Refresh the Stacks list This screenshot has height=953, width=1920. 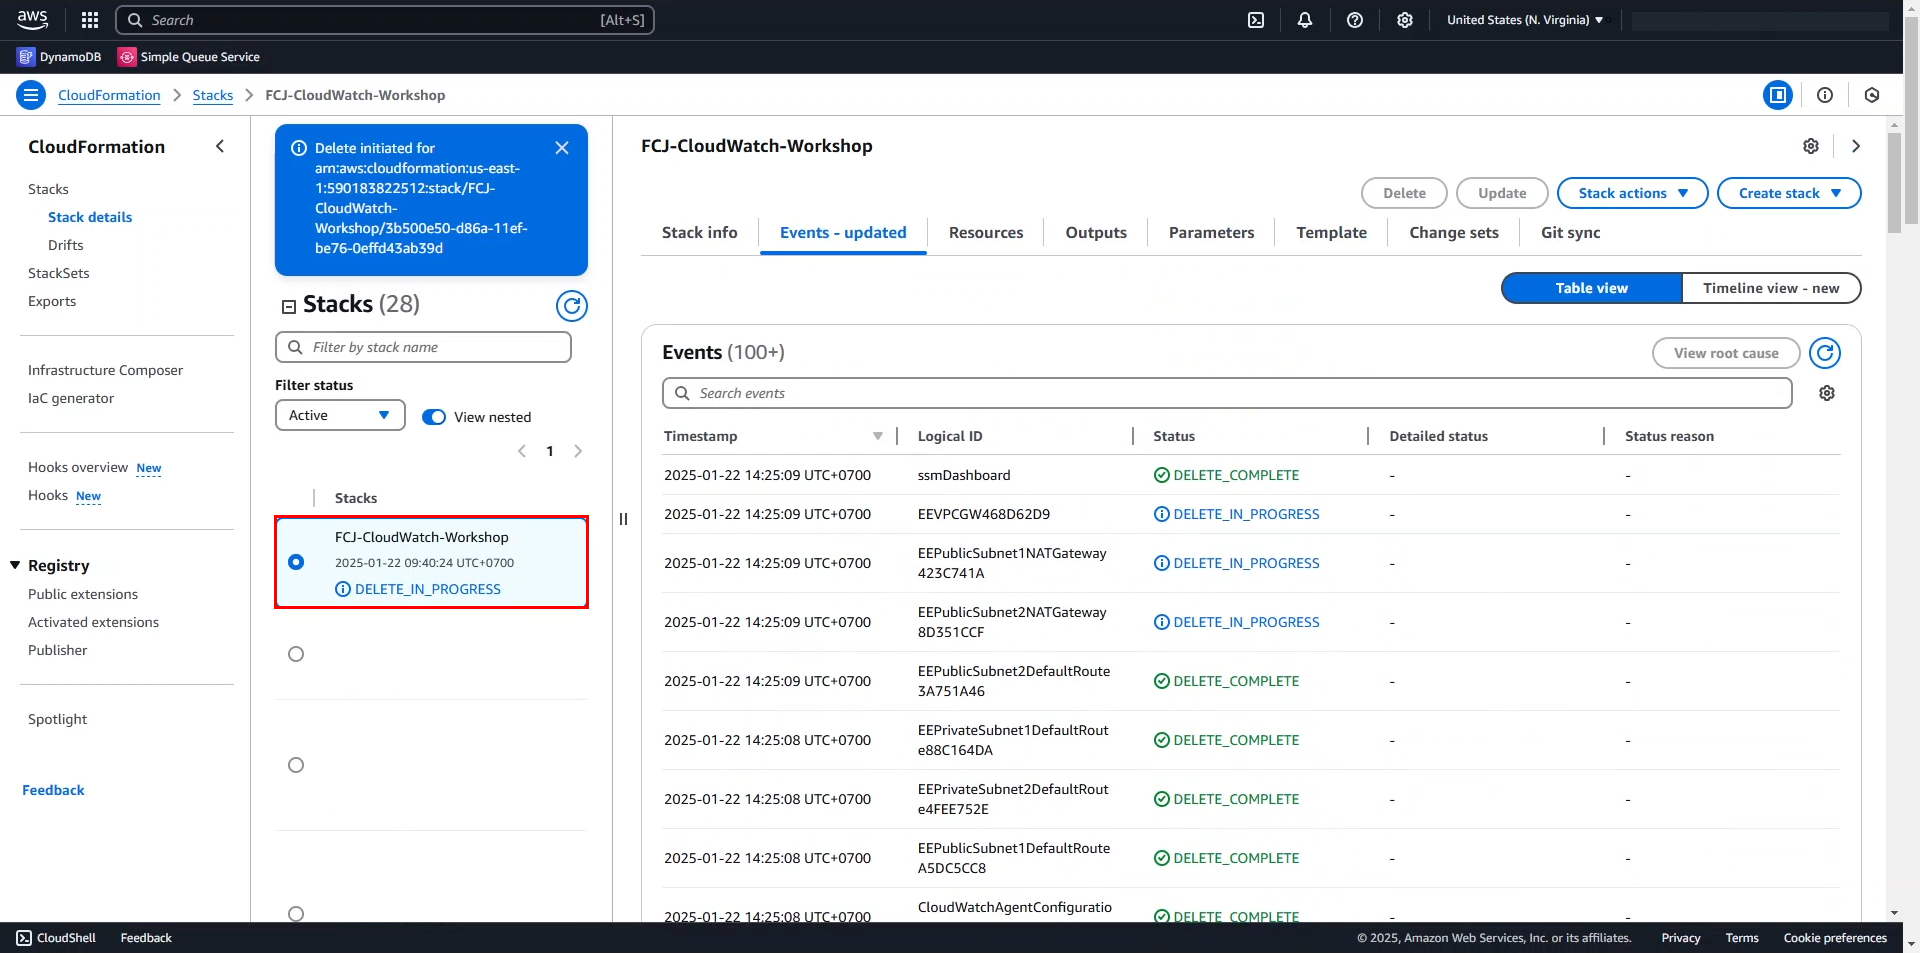click(x=572, y=306)
